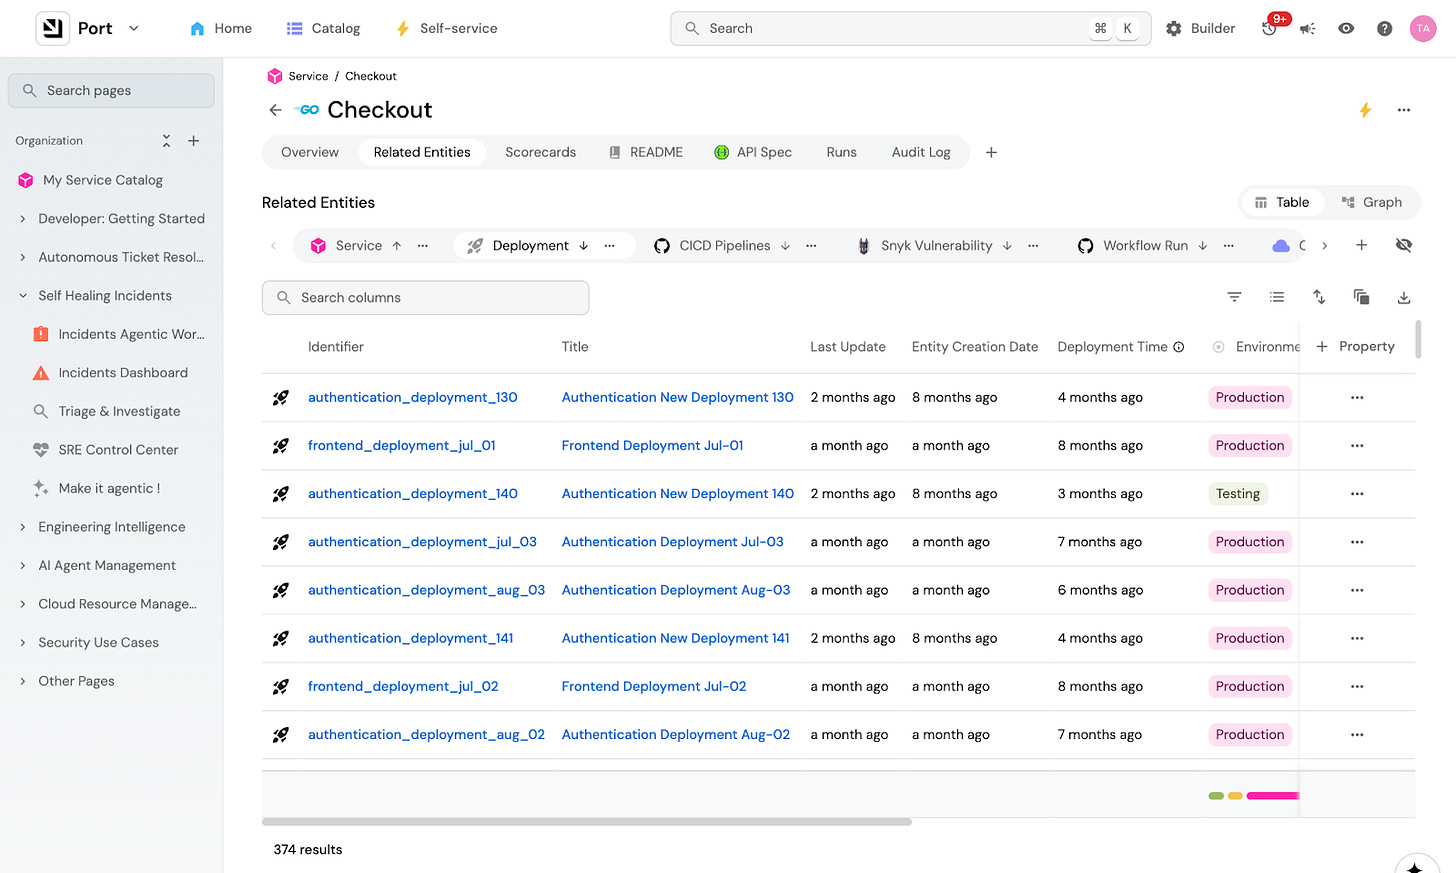Focus the Search columns field
1456x873 pixels.
[x=425, y=297]
